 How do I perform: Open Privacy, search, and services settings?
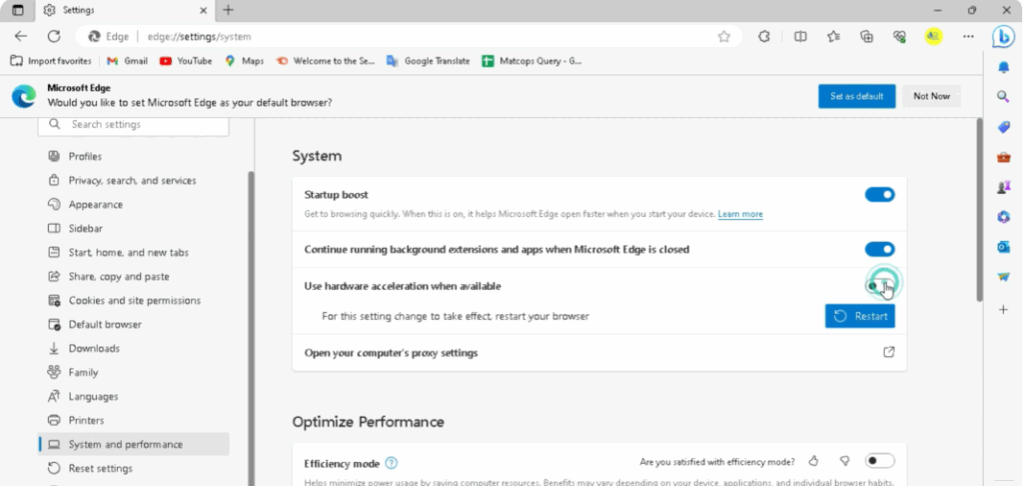coord(133,180)
